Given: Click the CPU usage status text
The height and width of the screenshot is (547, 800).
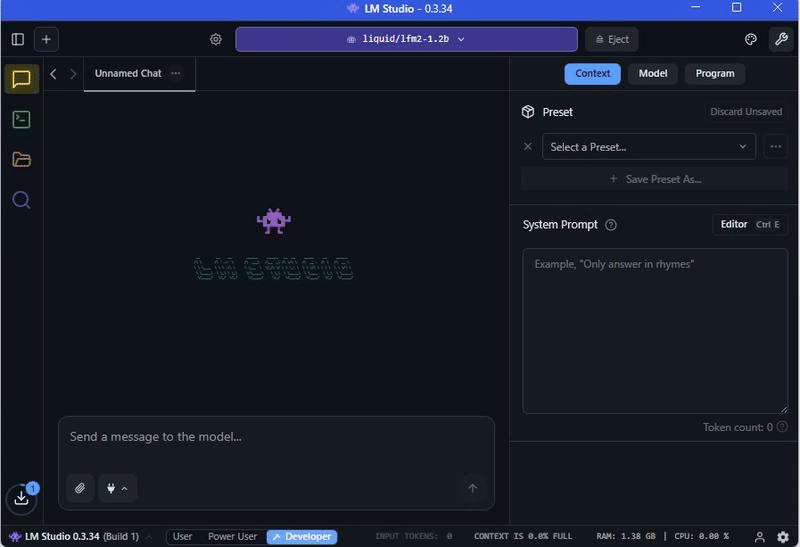Looking at the screenshot, I should (702, 536).
